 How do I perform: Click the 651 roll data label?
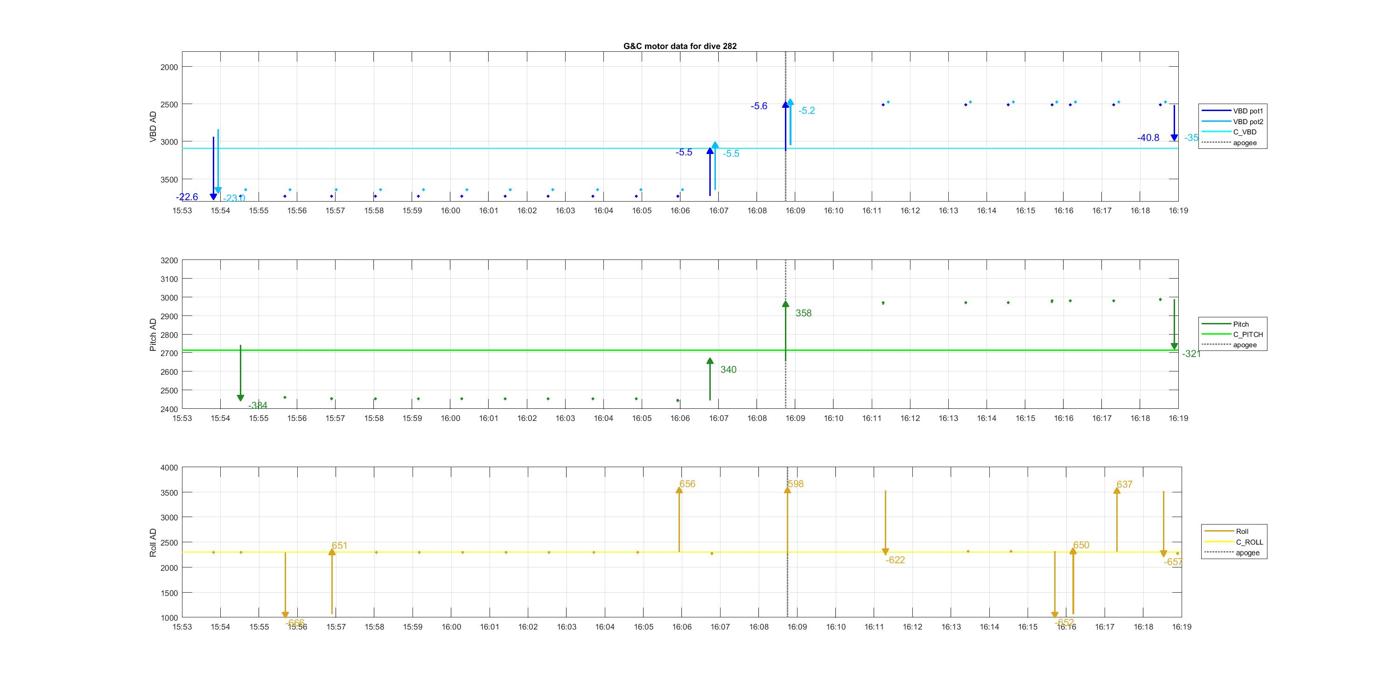(339, 546)
